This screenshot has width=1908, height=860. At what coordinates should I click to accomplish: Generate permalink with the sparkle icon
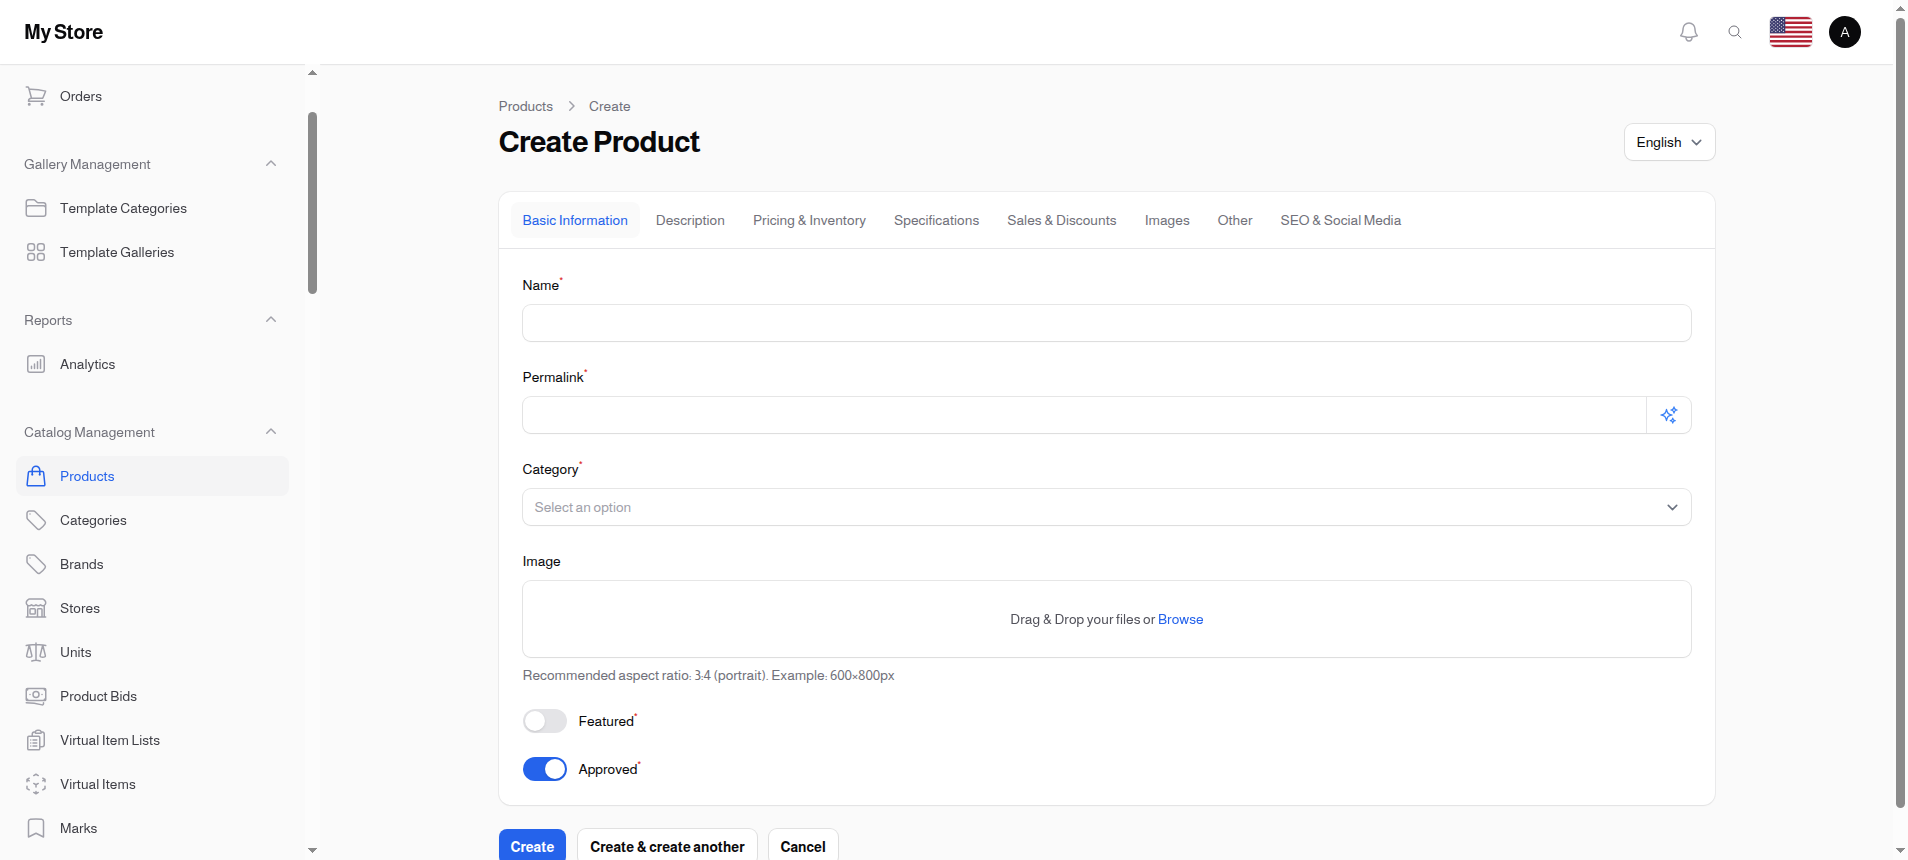click(1669, 415)
